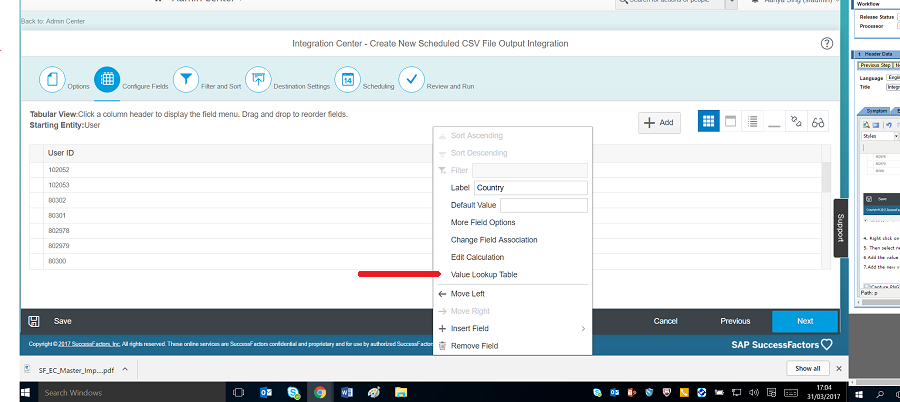The height and width of the screenshot is (402, 900).
Task: Open More Field Options menu entry
Action: [x=483, y=223]
